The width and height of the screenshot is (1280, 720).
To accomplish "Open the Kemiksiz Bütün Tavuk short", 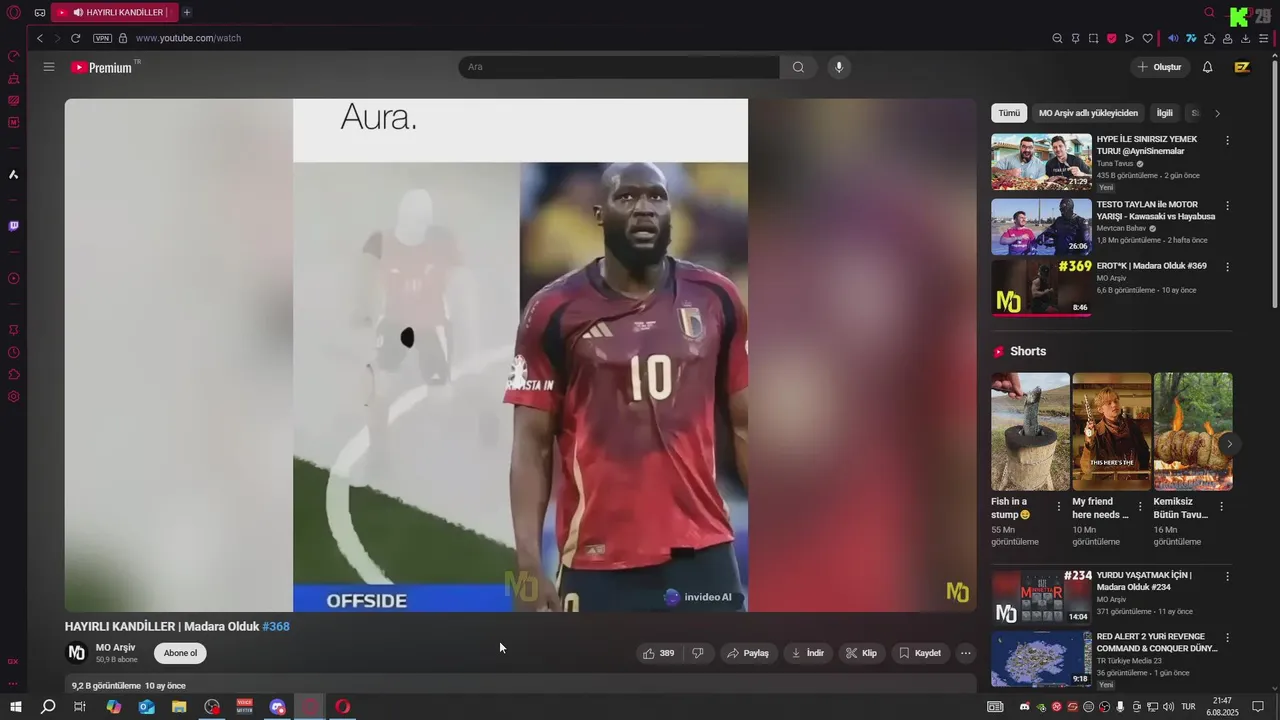I will (x=1193, y=432).
